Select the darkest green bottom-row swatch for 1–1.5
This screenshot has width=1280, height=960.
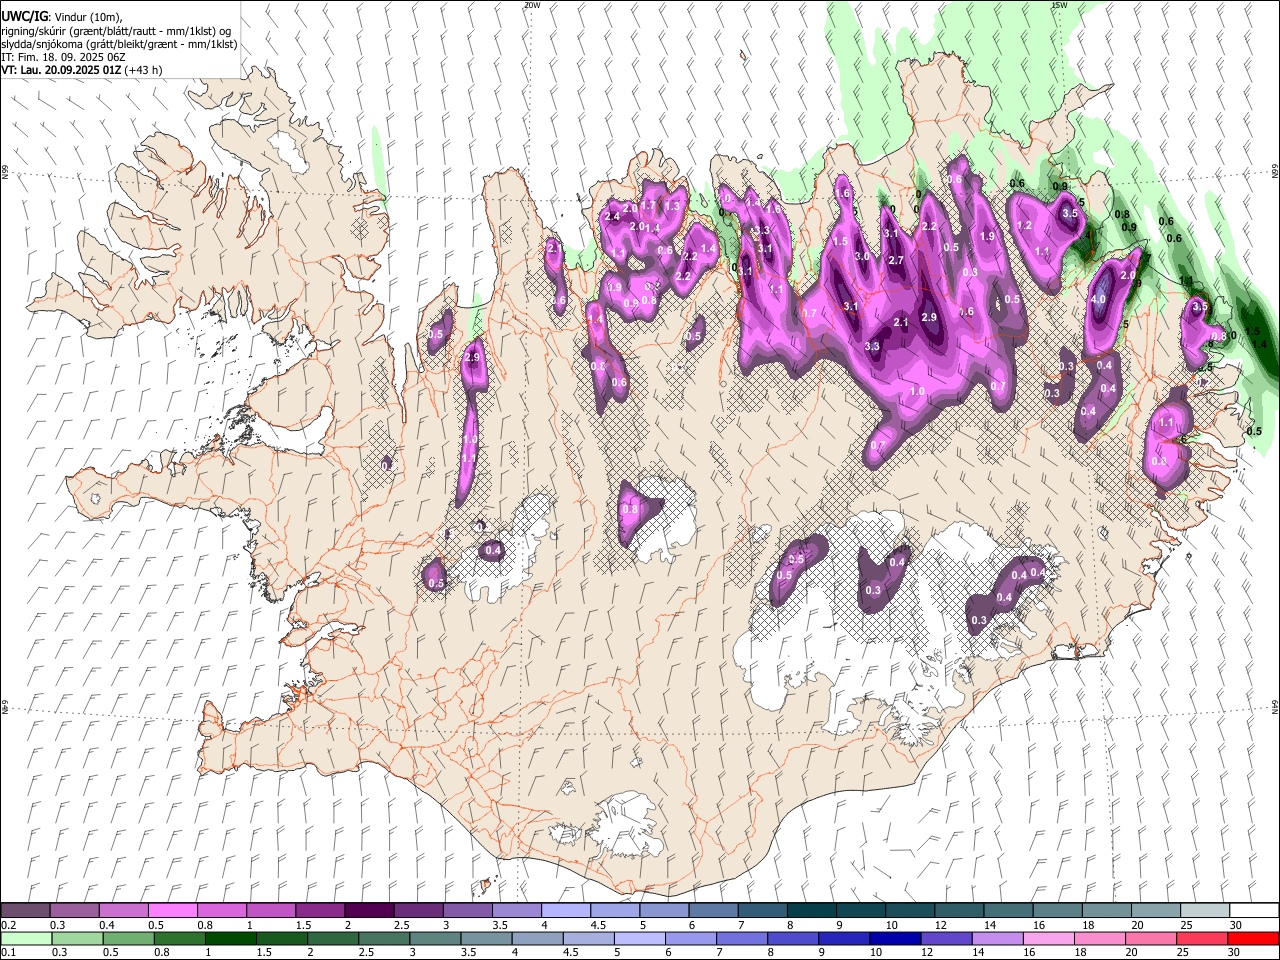(x=230, y=939)
